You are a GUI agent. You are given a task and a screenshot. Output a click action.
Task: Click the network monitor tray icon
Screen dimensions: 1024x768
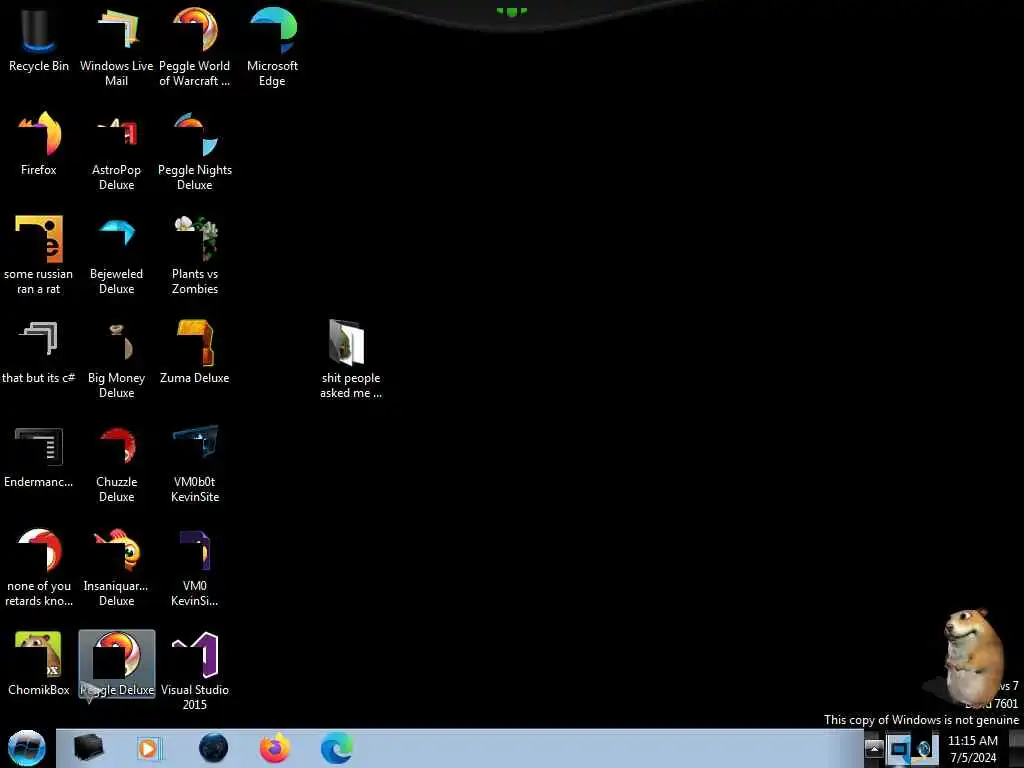pos(899,748)
